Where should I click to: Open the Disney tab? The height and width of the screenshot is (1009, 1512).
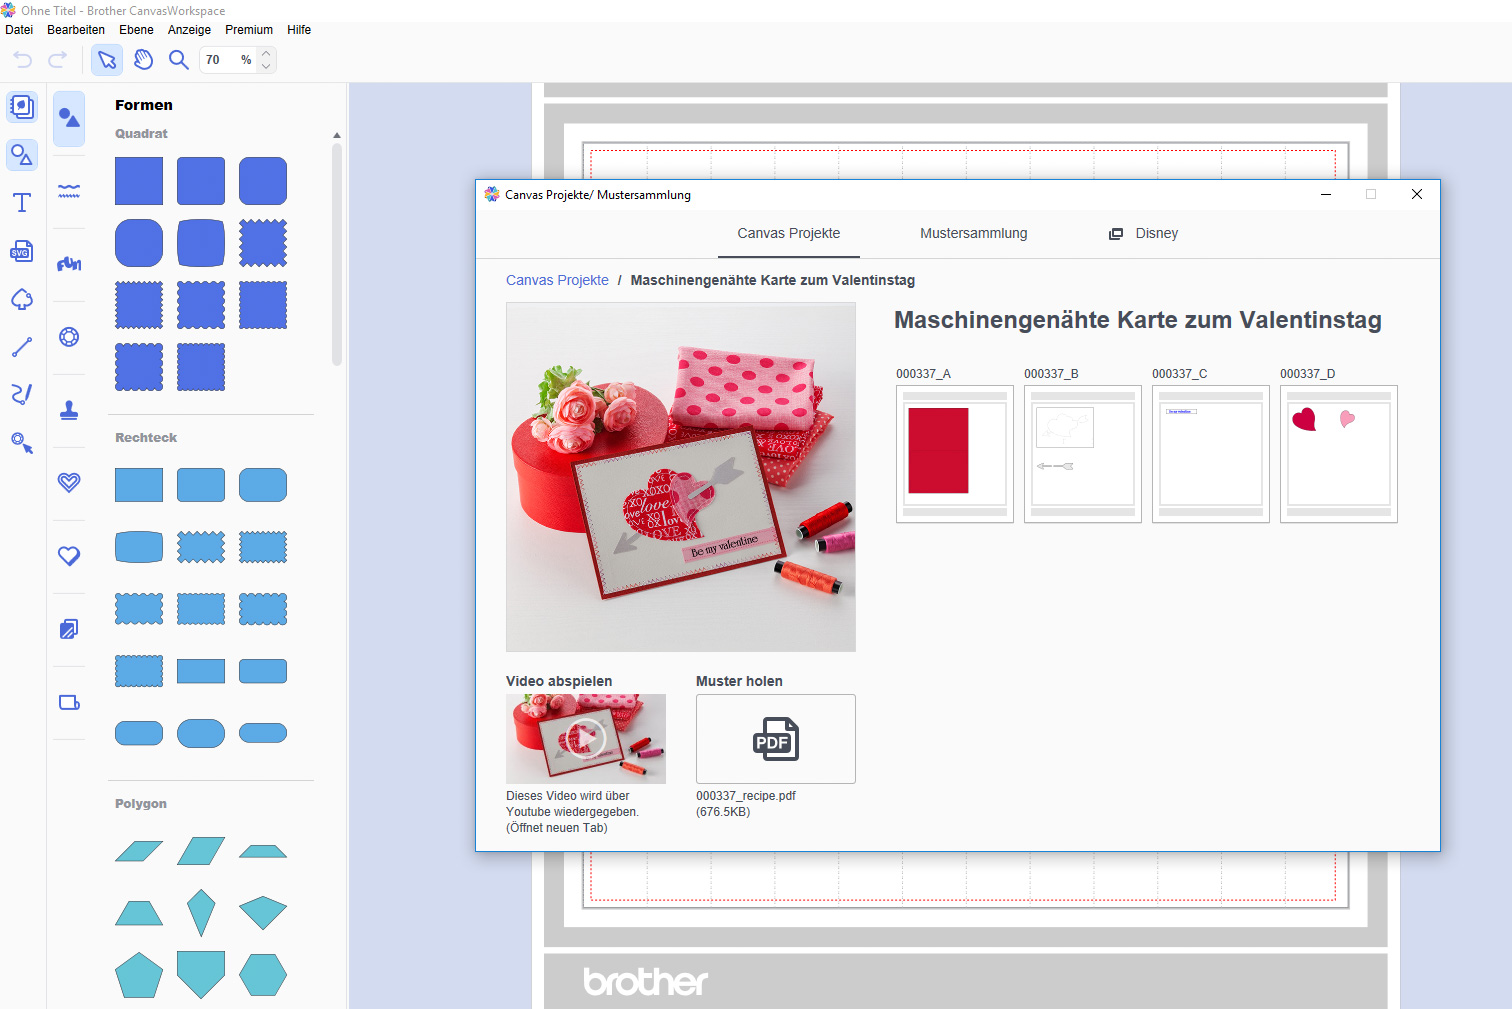click(1144, 233)
